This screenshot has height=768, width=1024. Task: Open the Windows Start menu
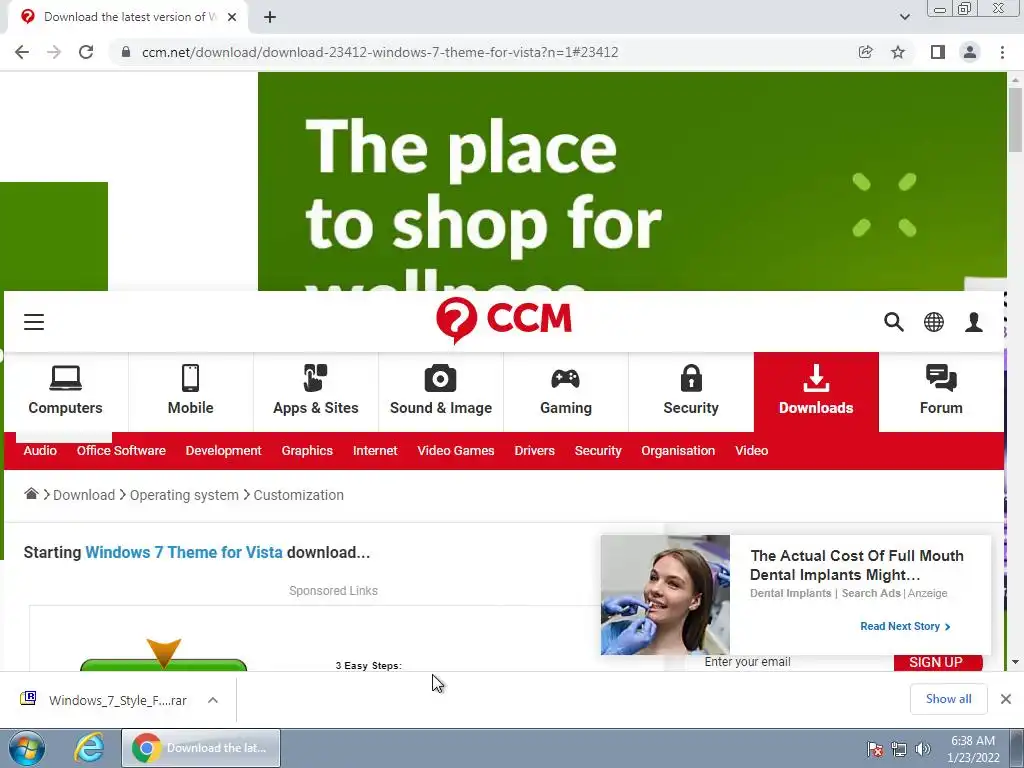coord(27,748)
